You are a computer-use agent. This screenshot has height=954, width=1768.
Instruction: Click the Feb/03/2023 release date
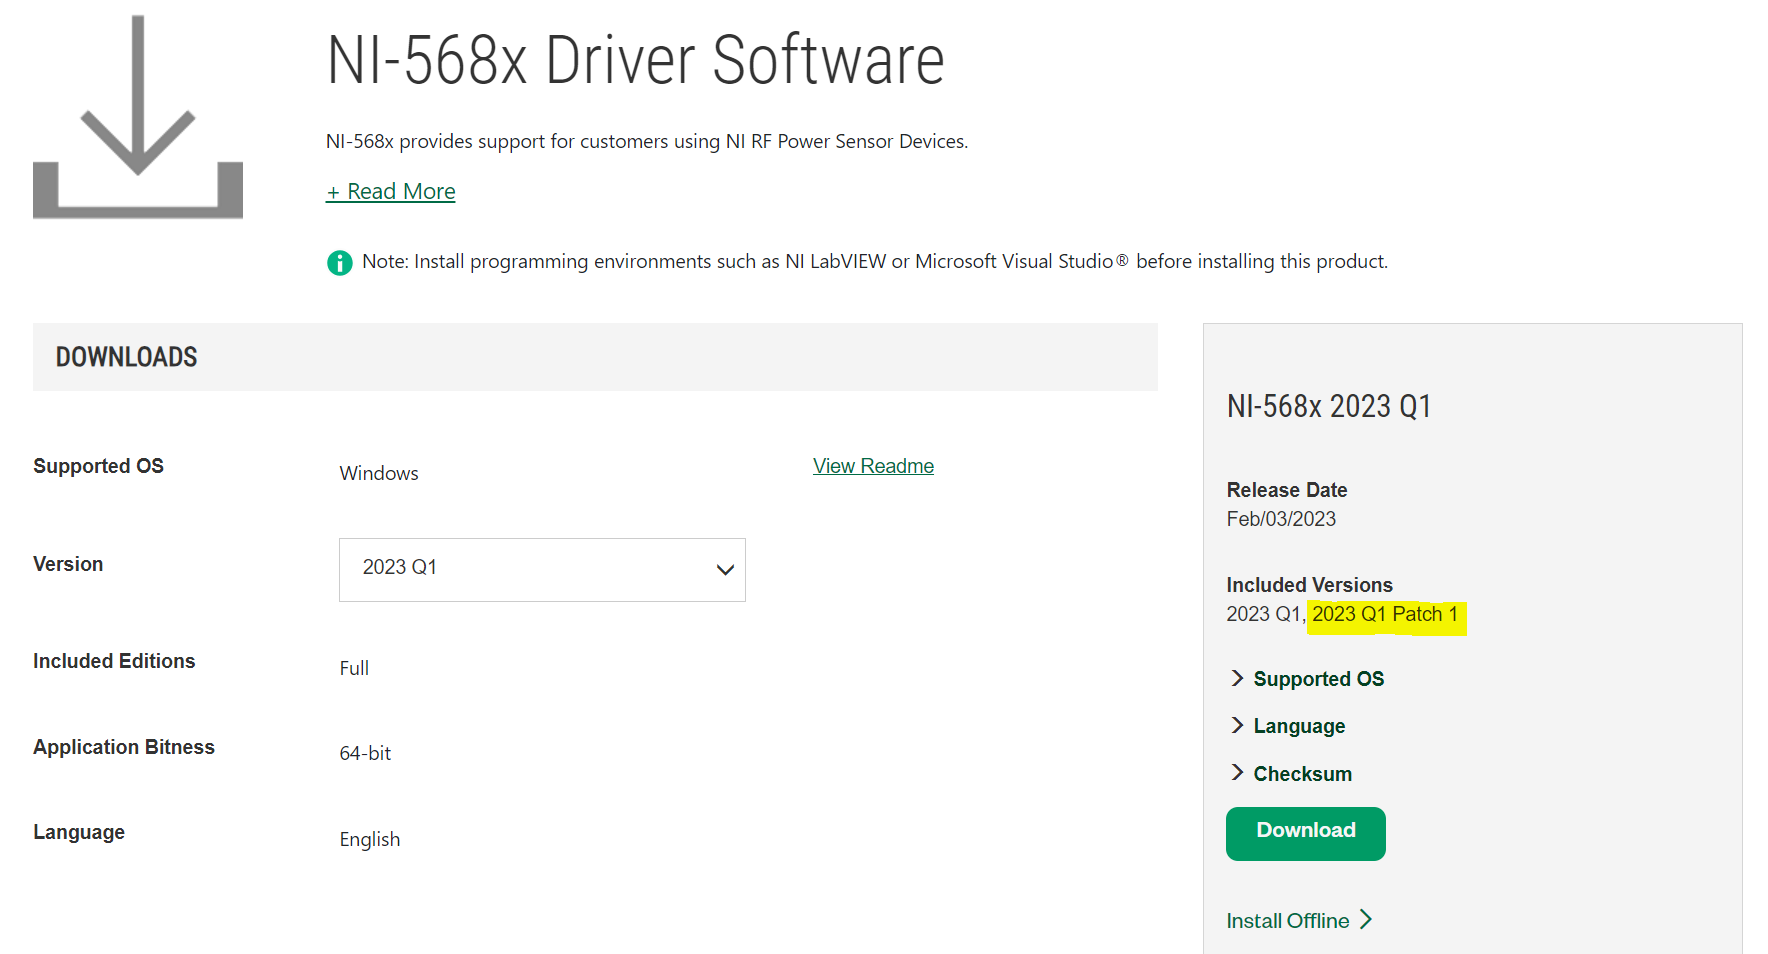(1281, 519)
